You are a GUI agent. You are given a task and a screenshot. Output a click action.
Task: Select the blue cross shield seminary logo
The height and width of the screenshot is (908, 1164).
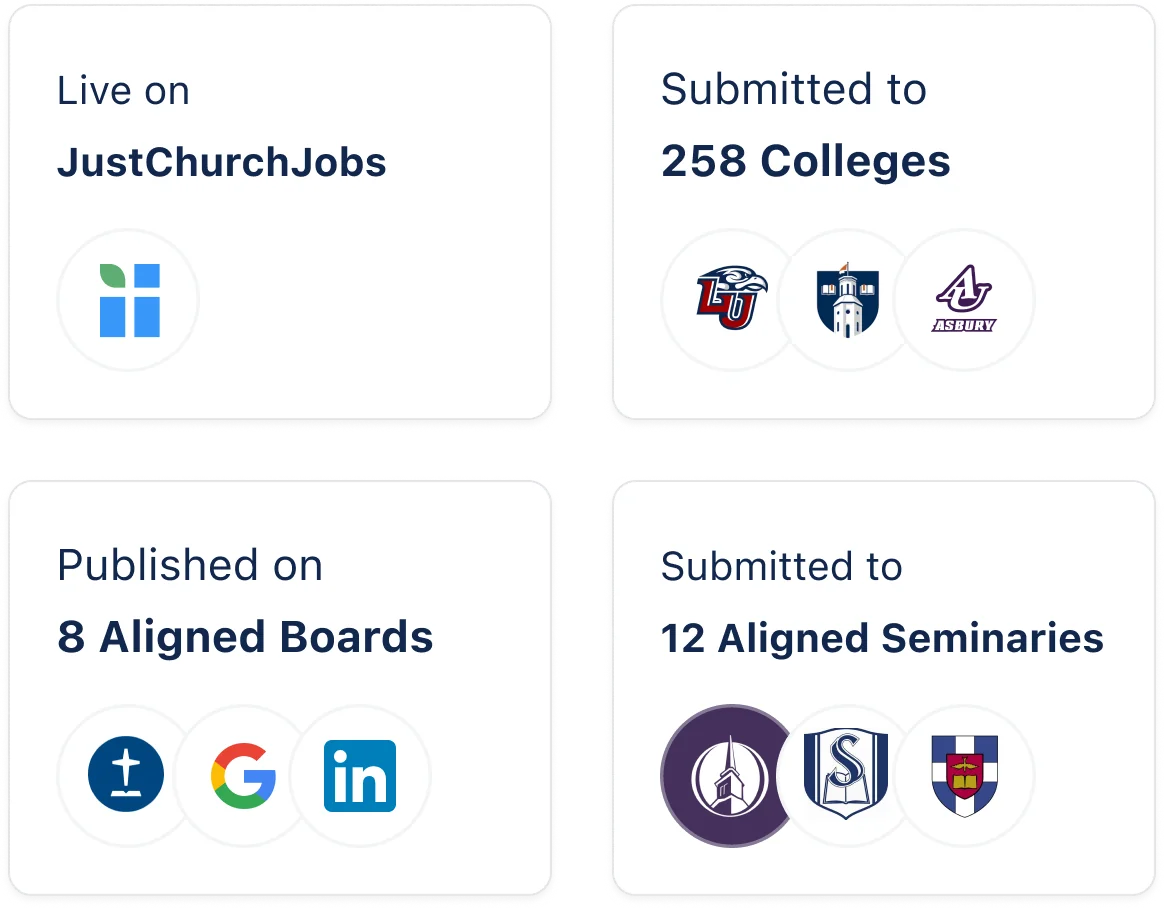964,775
